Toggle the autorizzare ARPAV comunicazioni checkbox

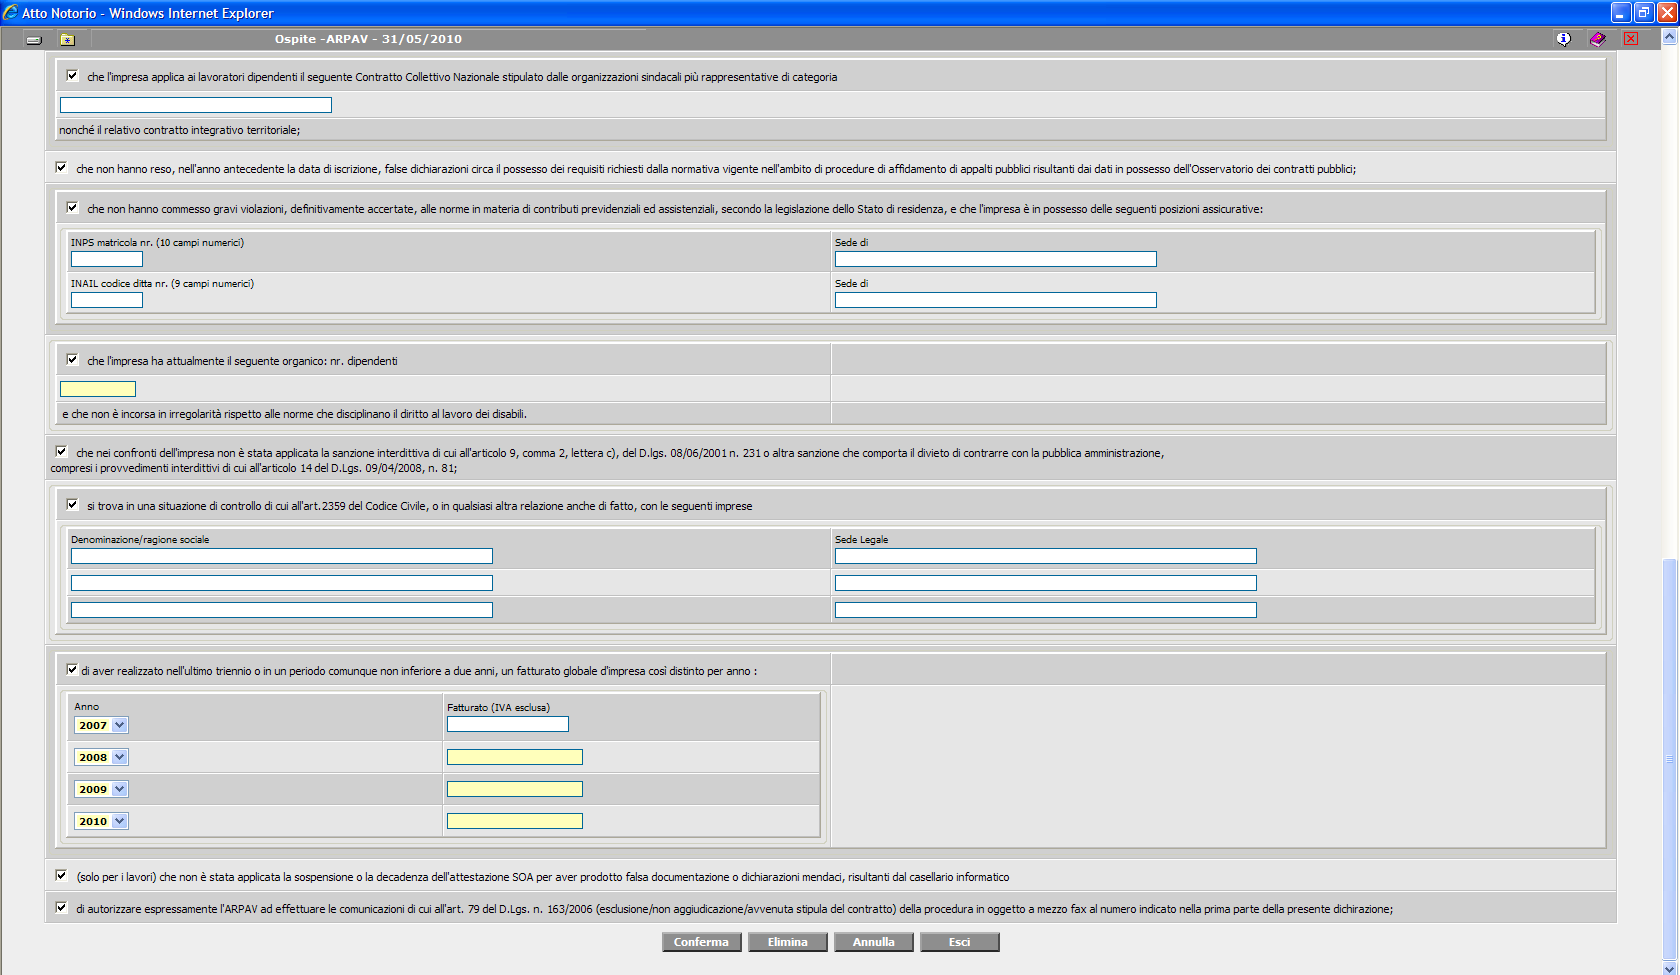61,907
